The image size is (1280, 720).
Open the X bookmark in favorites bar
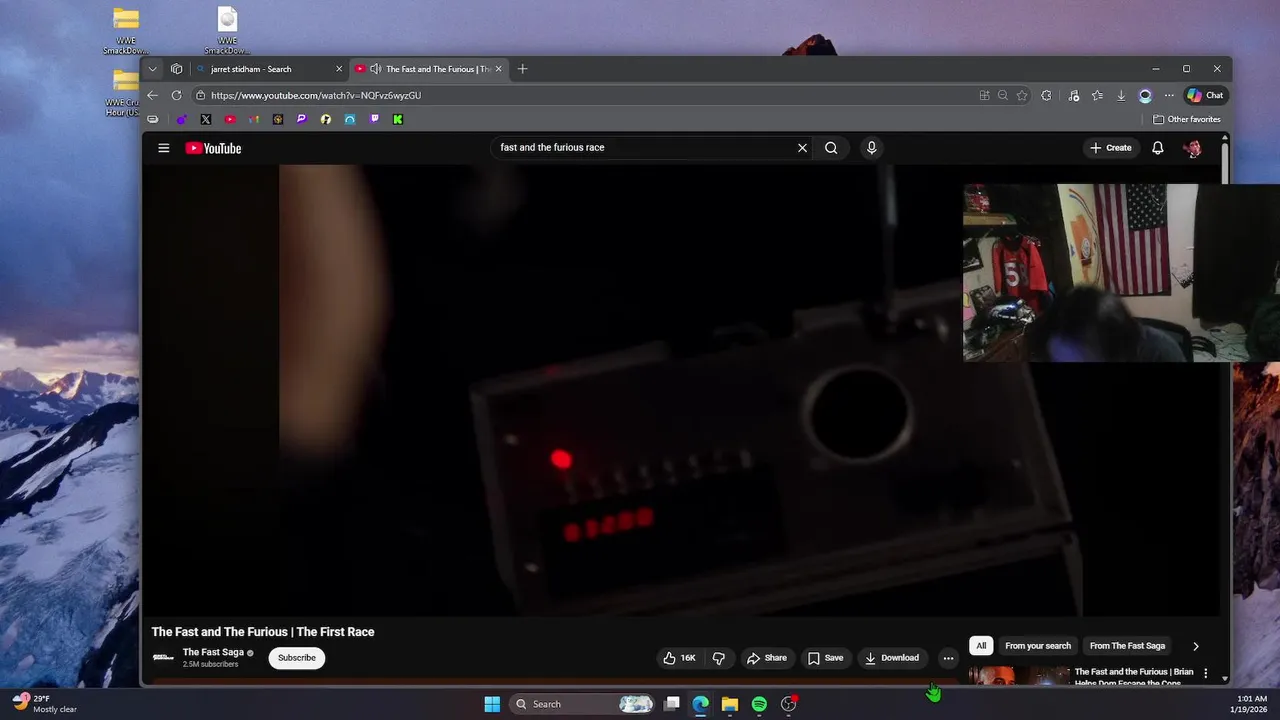[x=206, y=119]
